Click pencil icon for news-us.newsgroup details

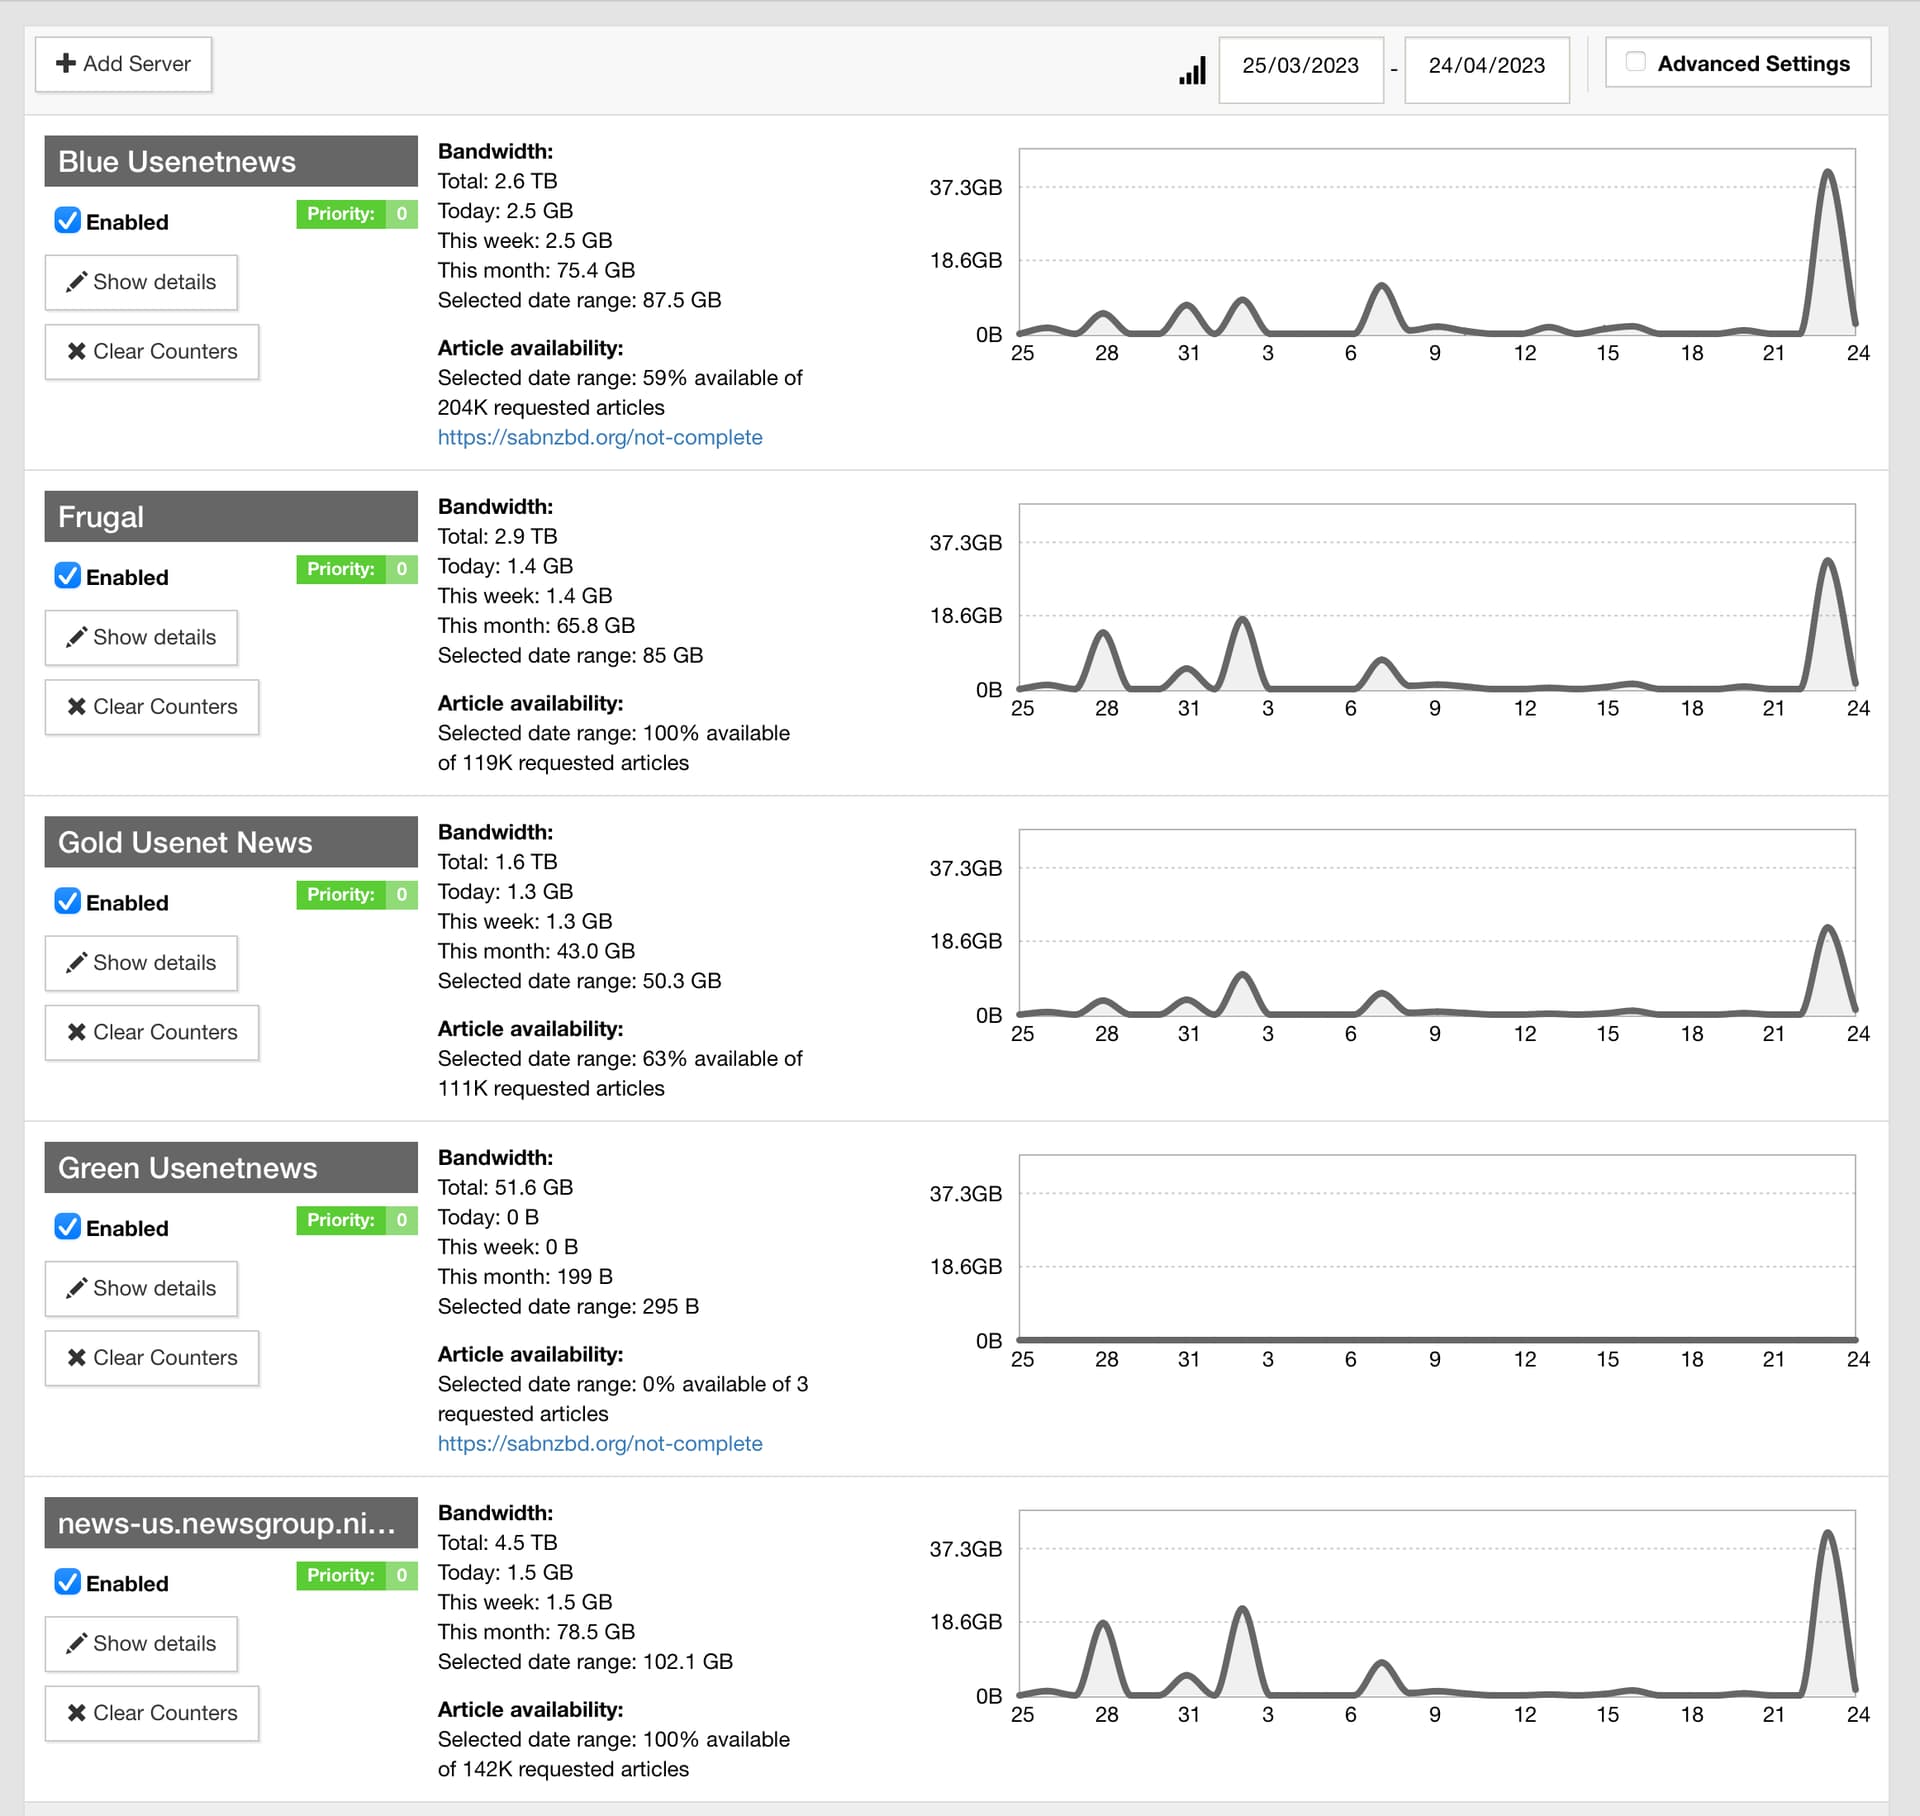coord(76,1643)
